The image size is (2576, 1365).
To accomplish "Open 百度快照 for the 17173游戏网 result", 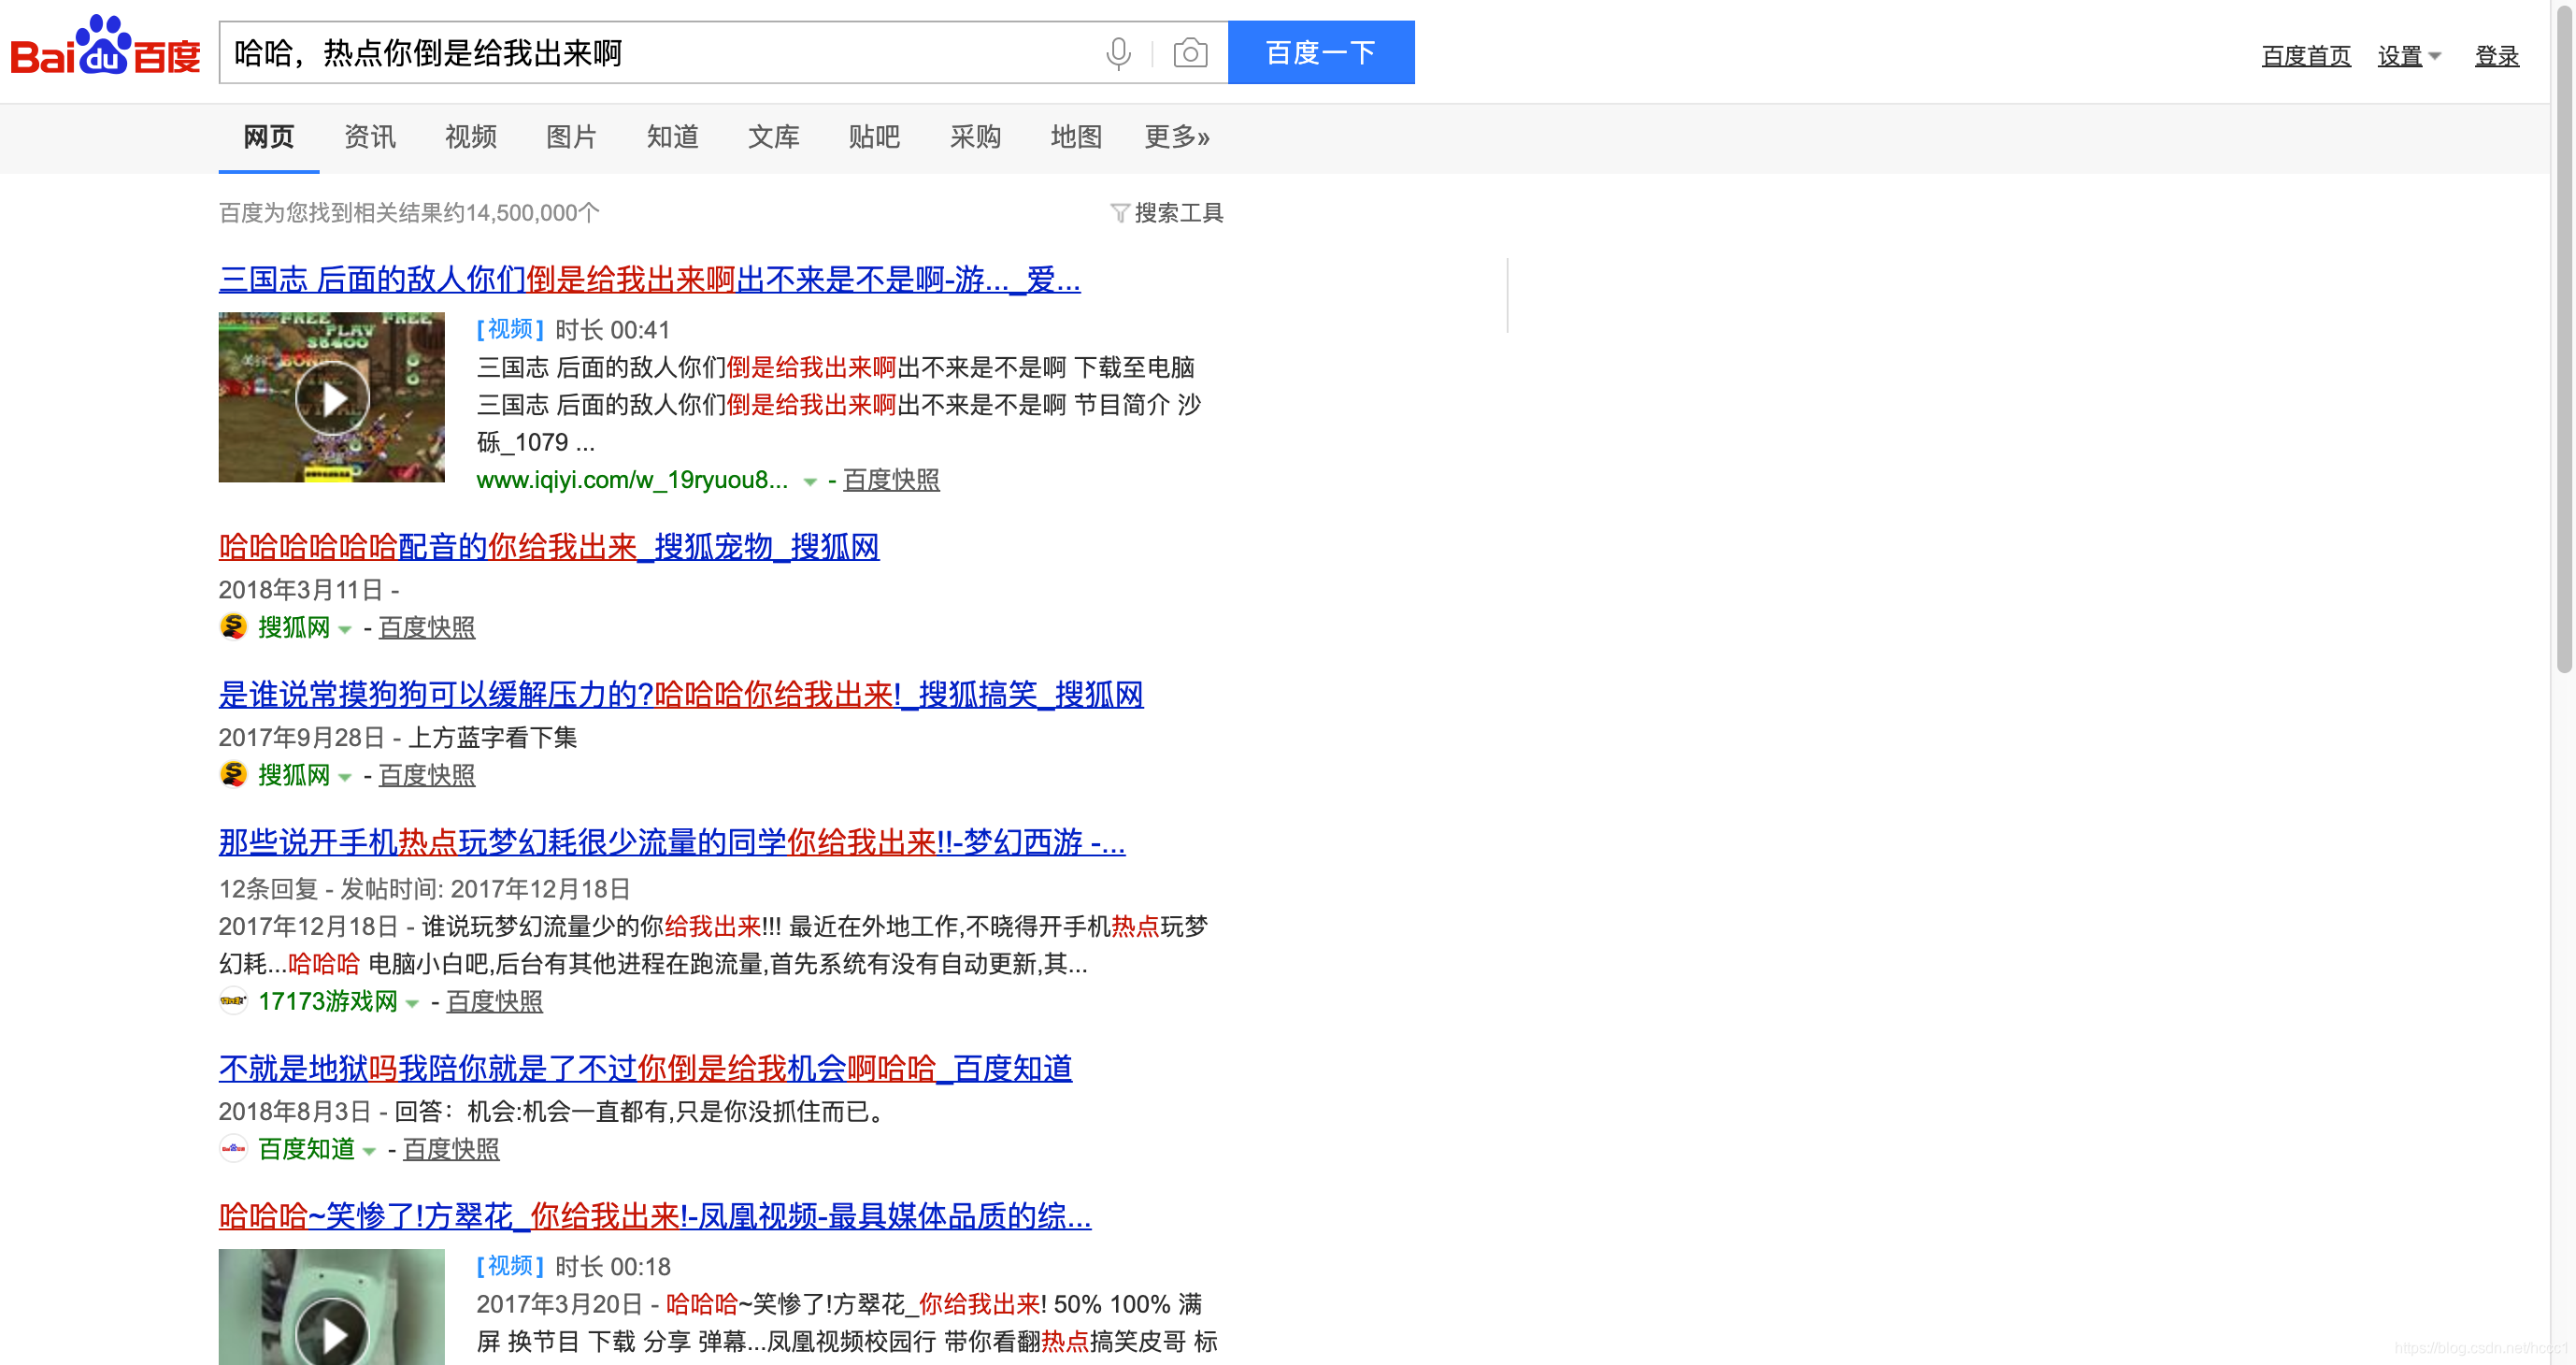I will pos(494,1002).
